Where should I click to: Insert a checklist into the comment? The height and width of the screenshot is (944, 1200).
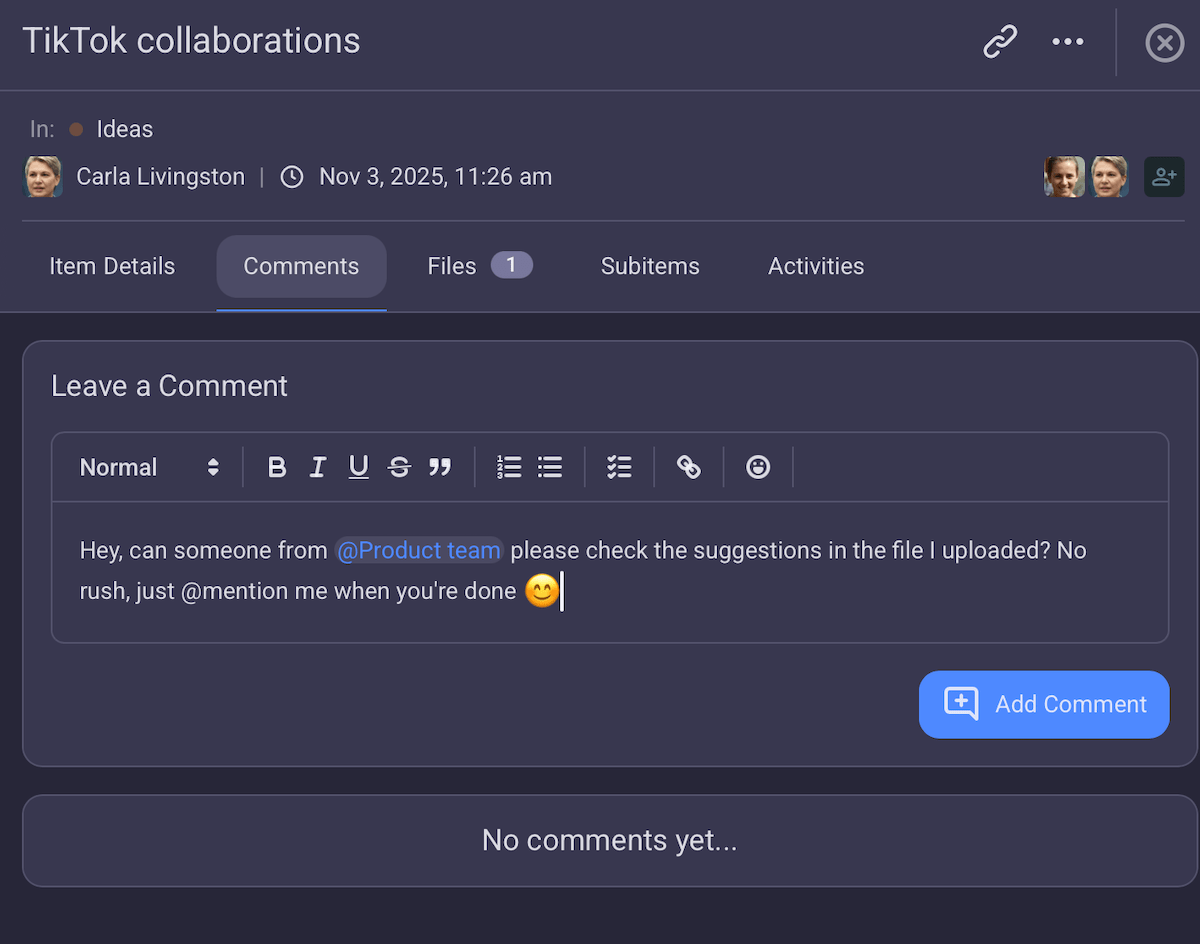click(x=619, y=466)
